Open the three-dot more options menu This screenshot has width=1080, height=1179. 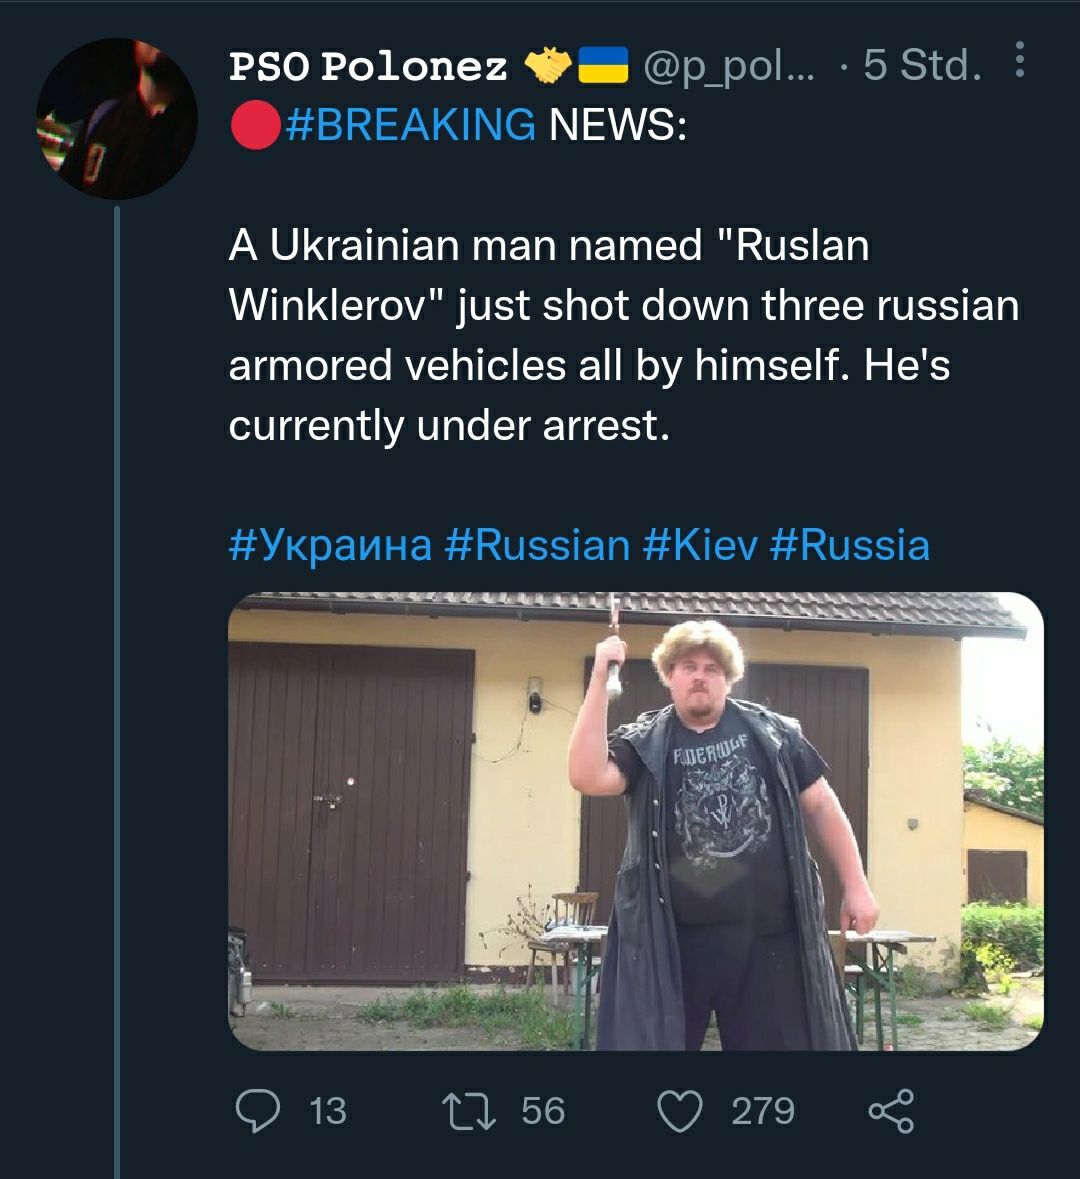1019,61
